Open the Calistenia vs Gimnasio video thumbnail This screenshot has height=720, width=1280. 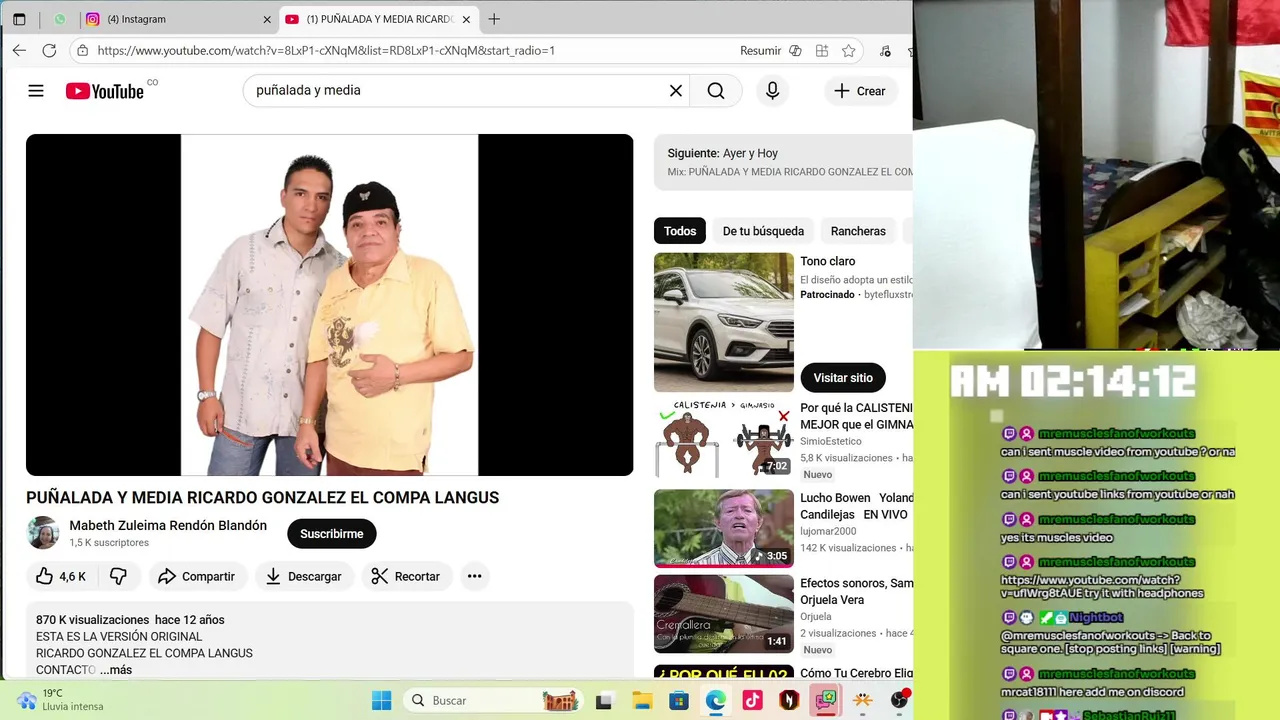[x=724, y=439]
